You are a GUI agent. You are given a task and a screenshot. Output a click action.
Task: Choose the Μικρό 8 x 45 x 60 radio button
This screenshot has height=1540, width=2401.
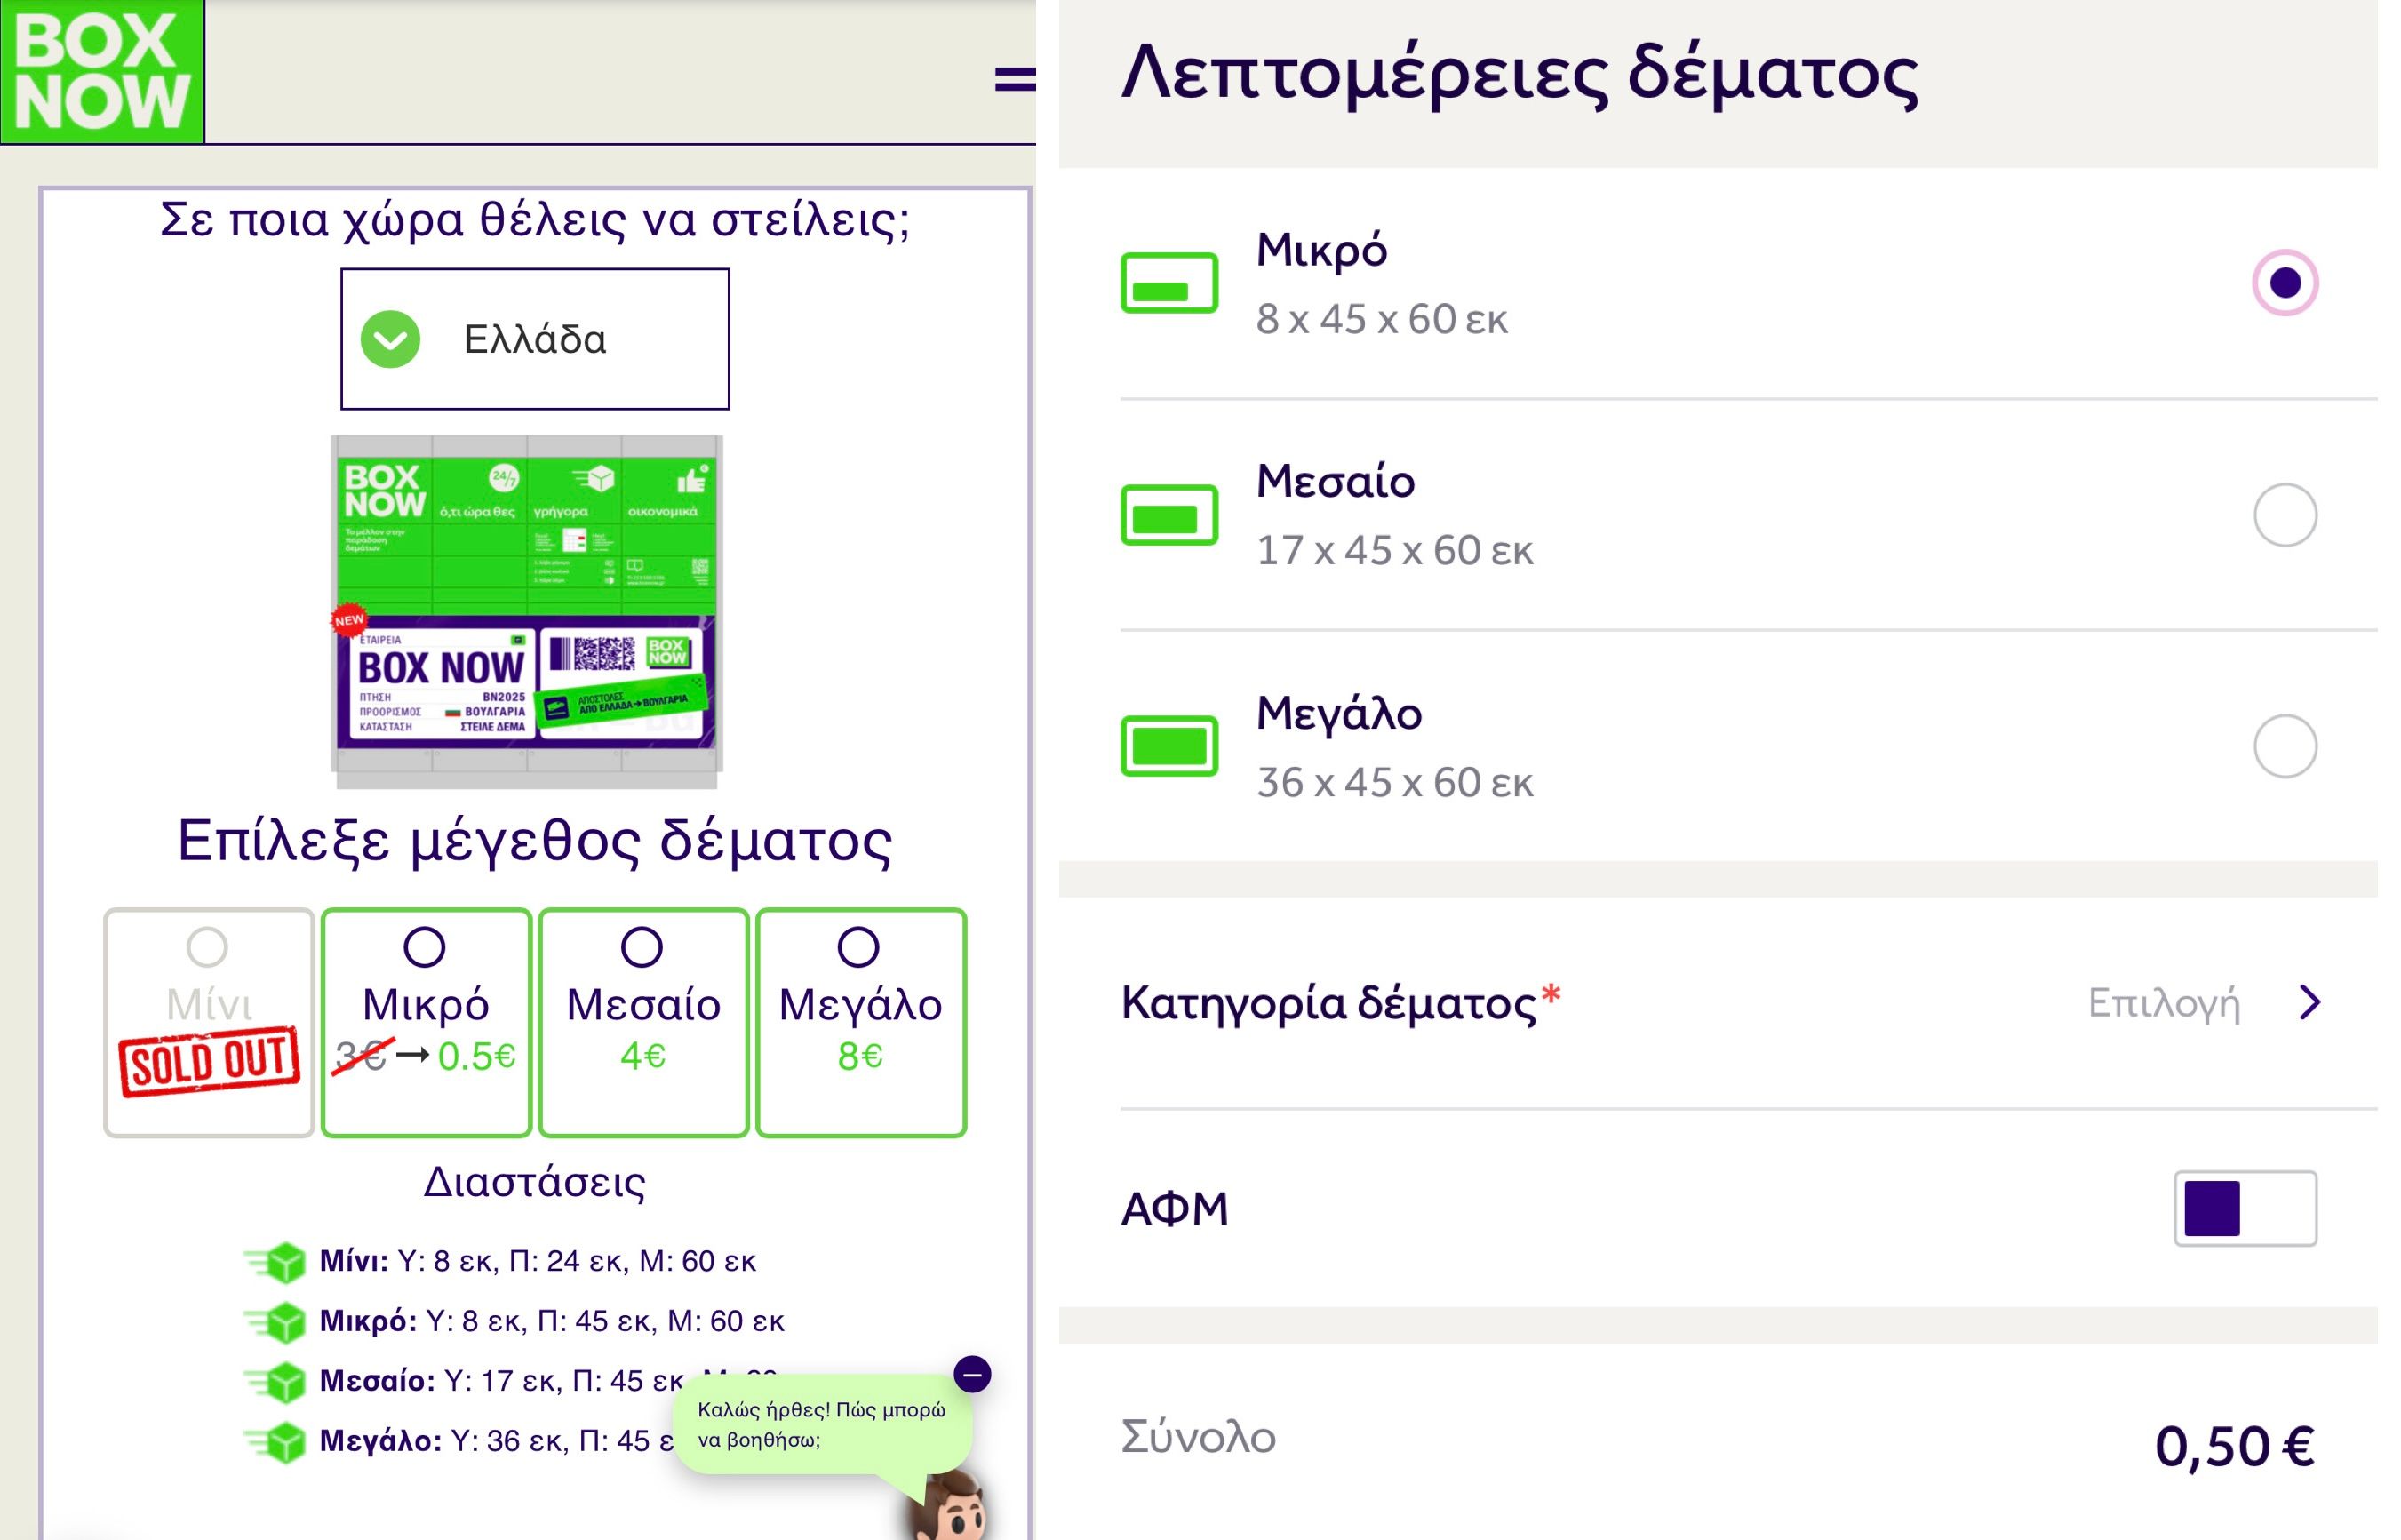coord(2285,283)
